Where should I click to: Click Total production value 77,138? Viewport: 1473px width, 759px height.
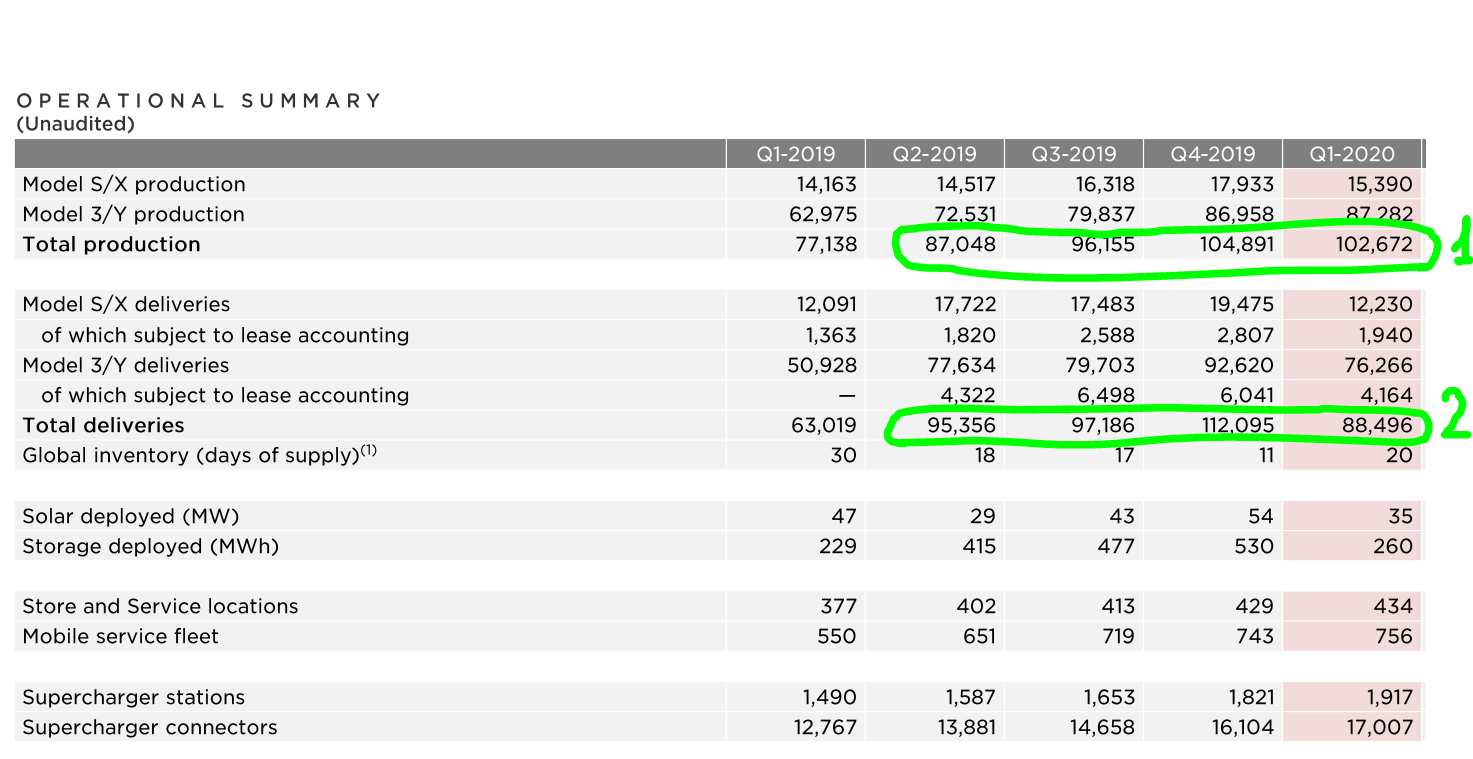pyautogui.click(x=825, y=244)
